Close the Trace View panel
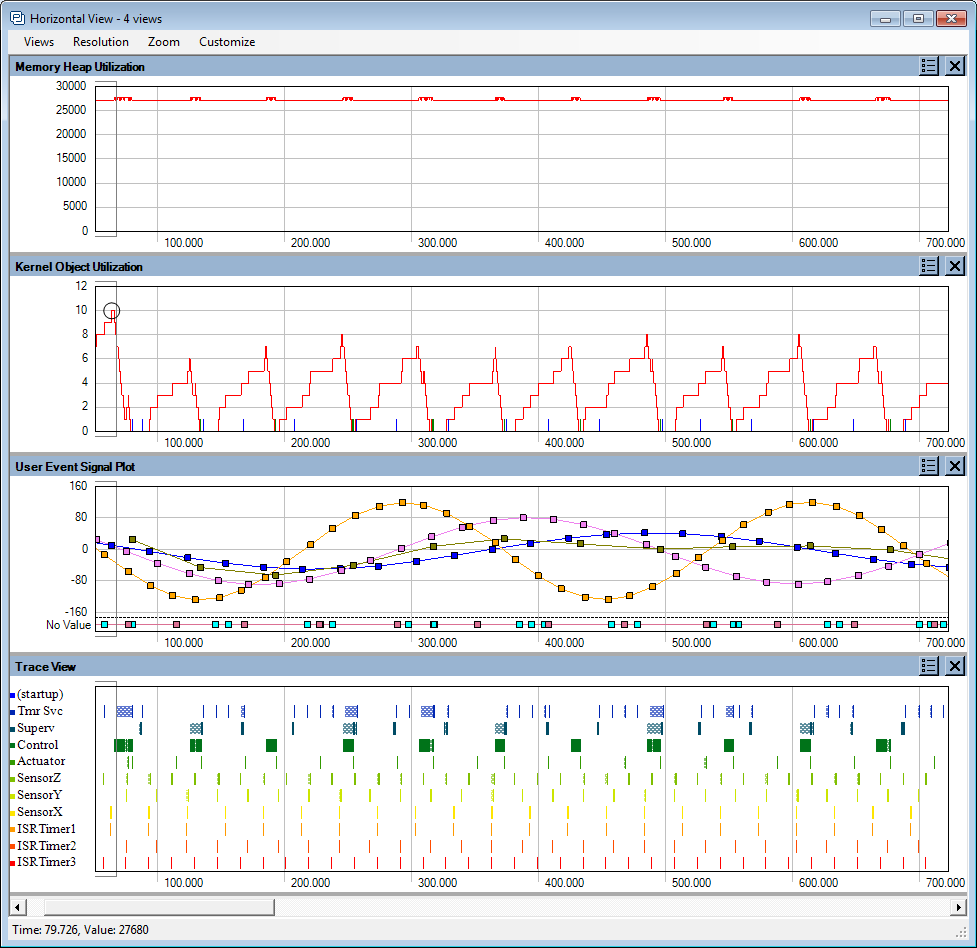This screenshot has height=948, width=977. [x=955, y=666]
